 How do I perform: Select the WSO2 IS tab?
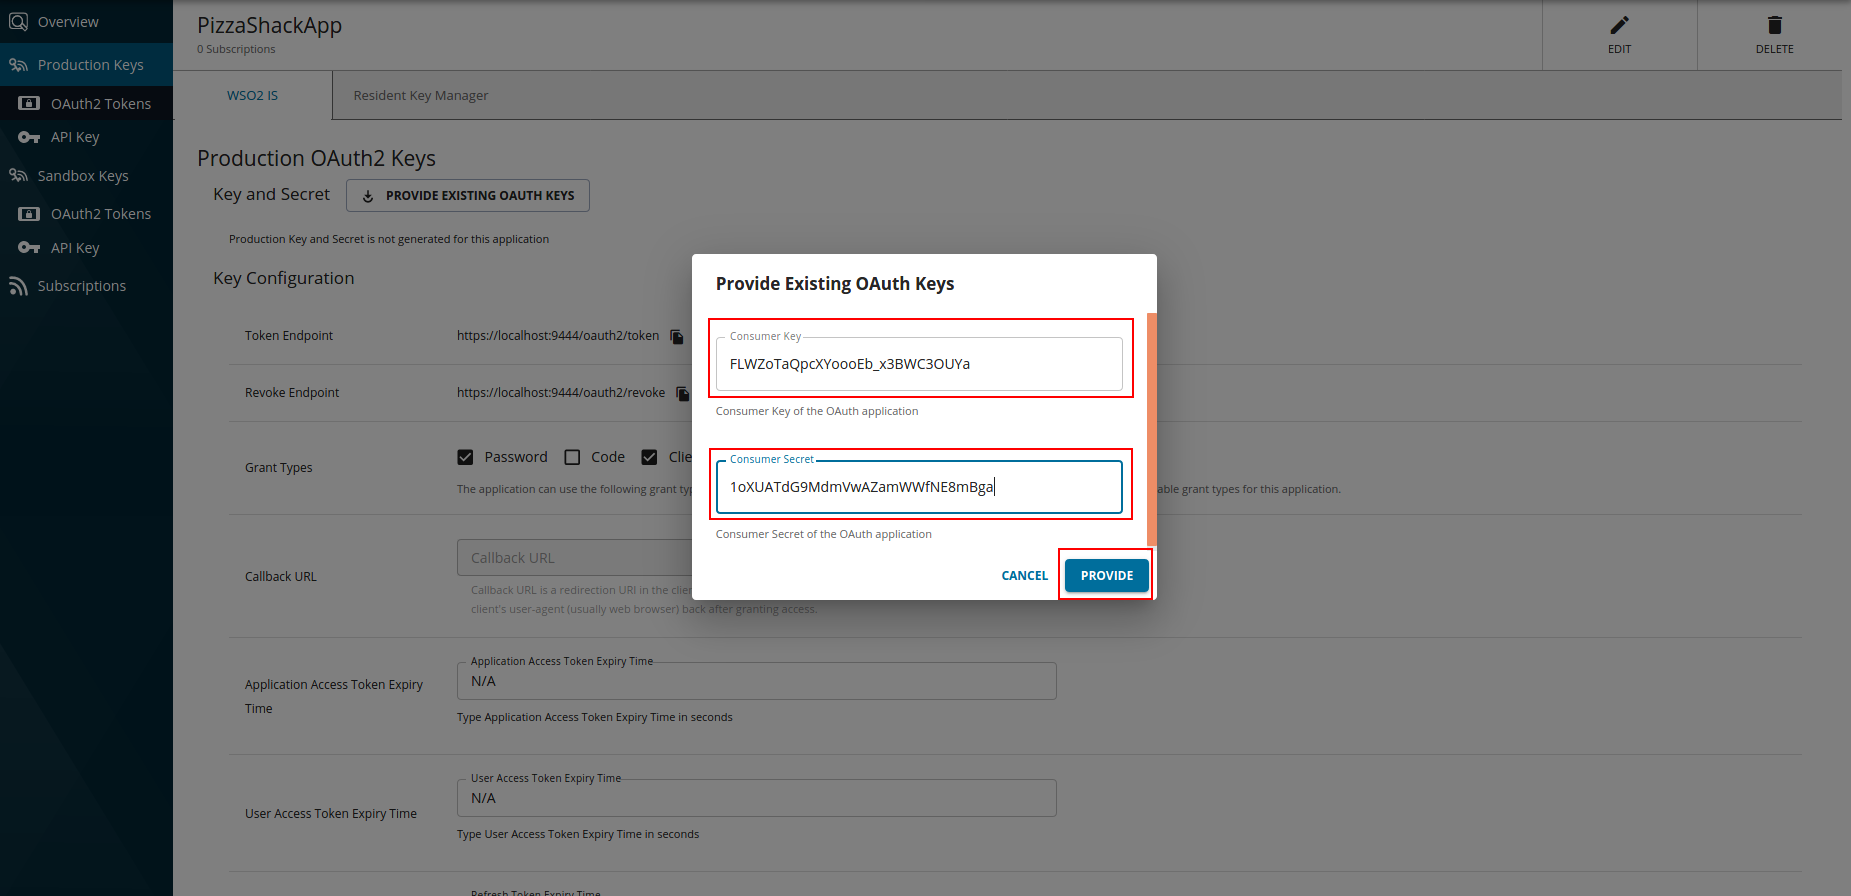(x=252, y=96)
